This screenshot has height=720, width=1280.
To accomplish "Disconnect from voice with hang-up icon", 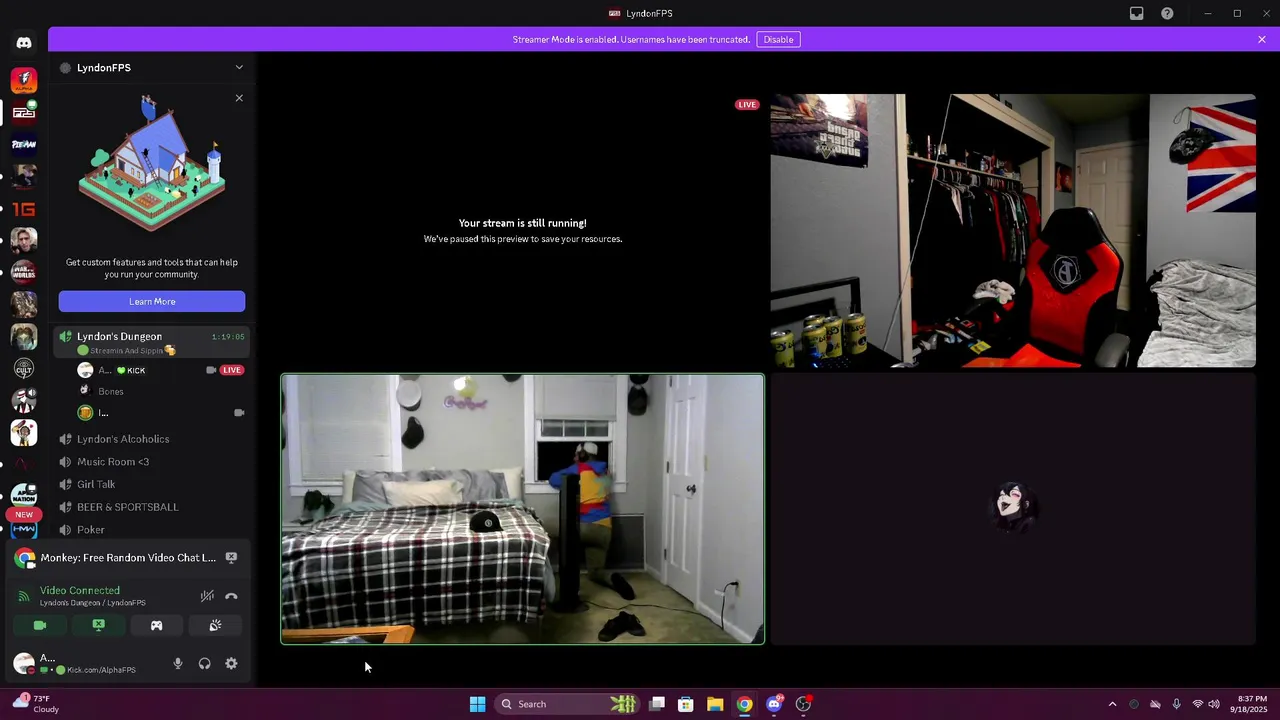I will click(231, 596).
